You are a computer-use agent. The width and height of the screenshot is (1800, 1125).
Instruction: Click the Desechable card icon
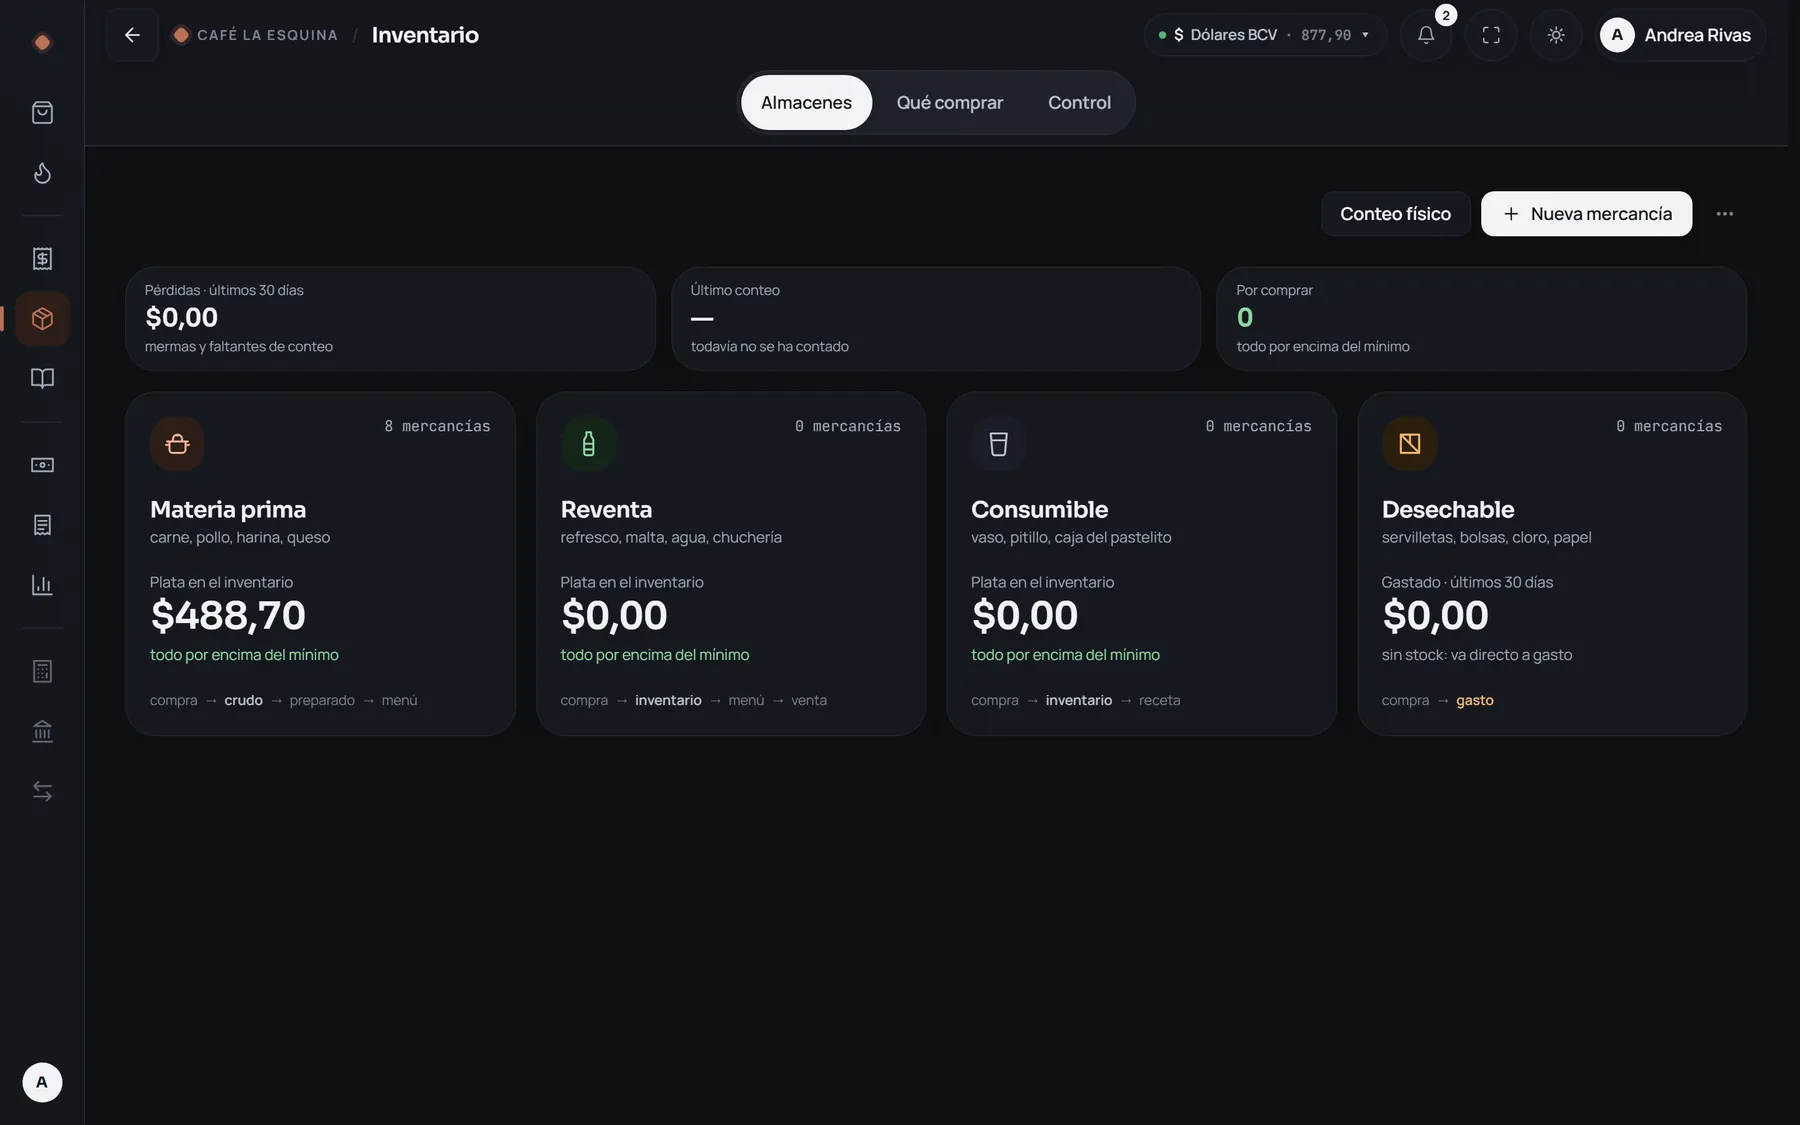pos(1409,443)
